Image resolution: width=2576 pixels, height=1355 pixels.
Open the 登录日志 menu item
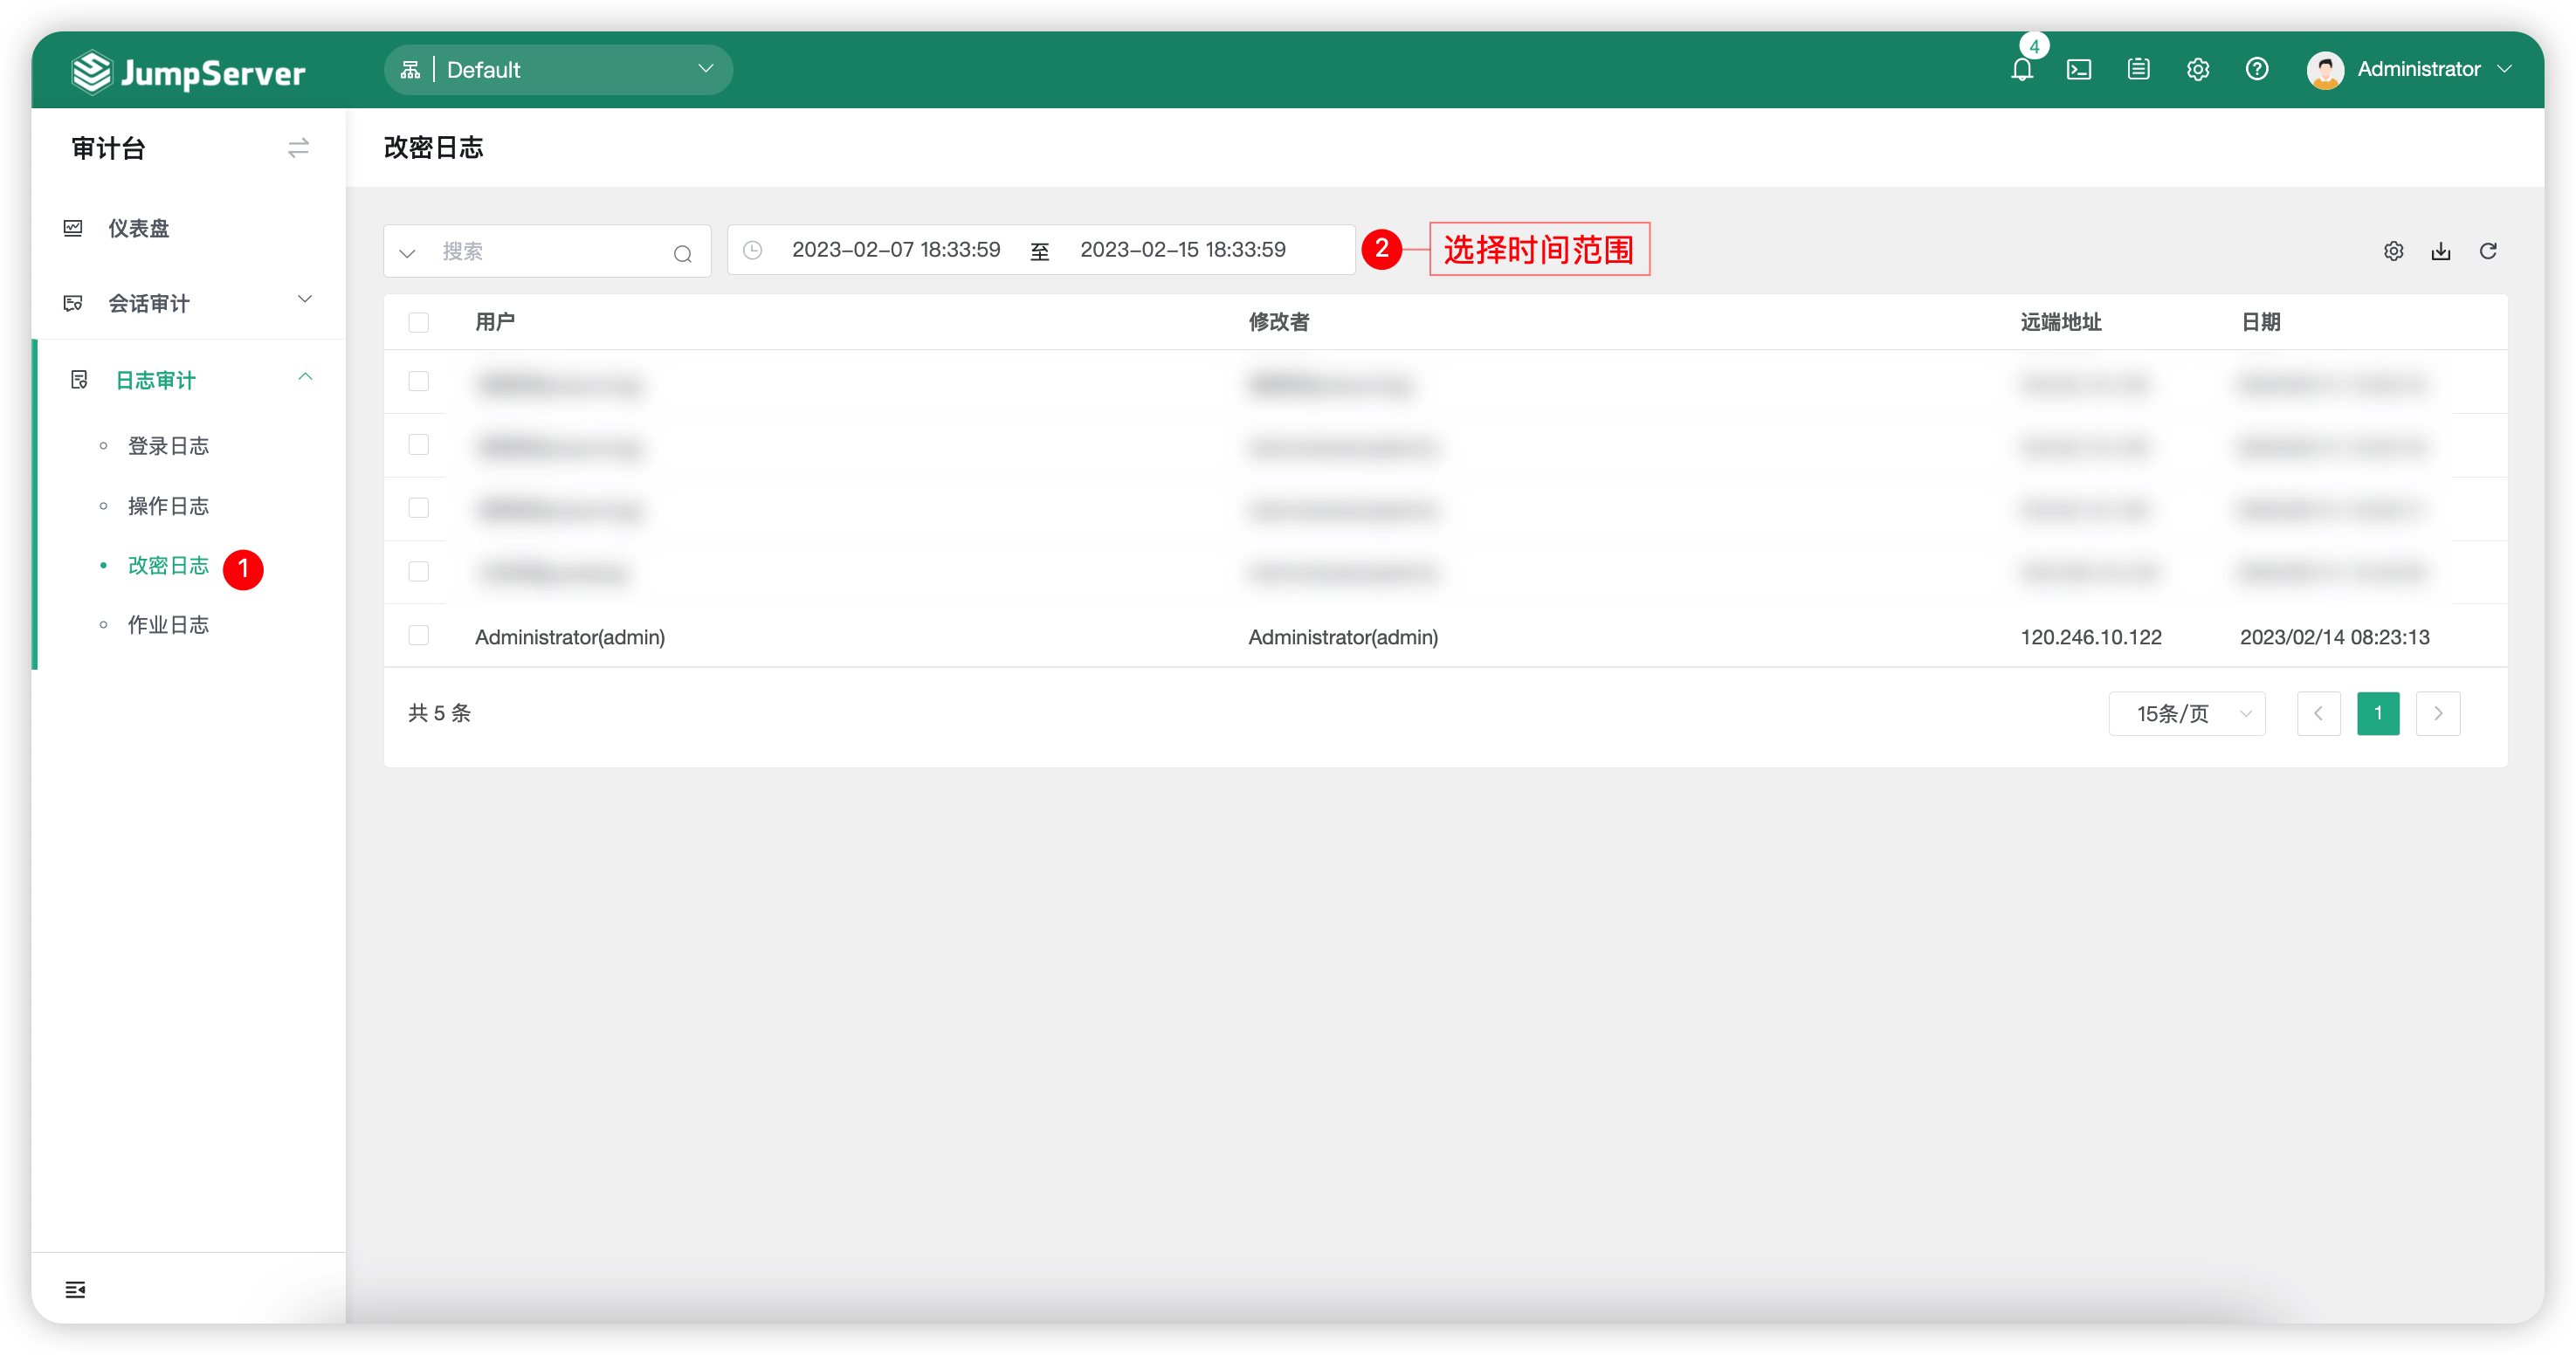coord(168,446)
